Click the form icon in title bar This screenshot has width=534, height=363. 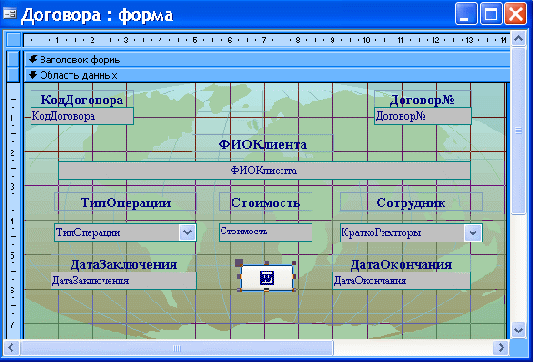10,14
